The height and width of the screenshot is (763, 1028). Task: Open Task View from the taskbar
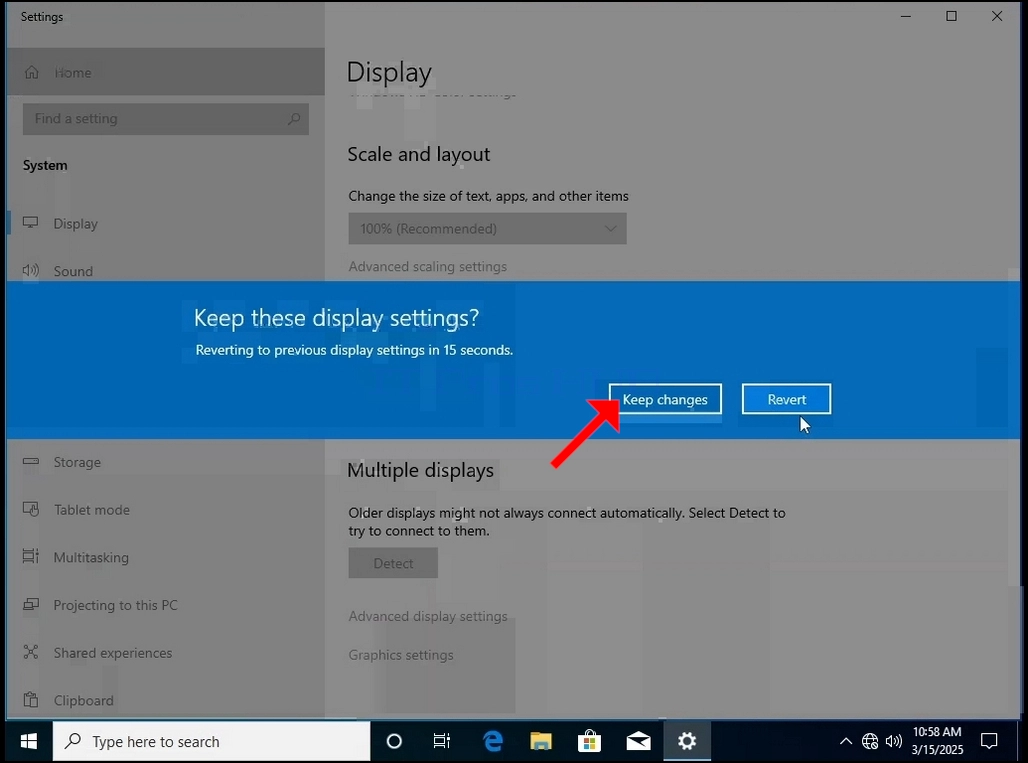click(442, 741)
